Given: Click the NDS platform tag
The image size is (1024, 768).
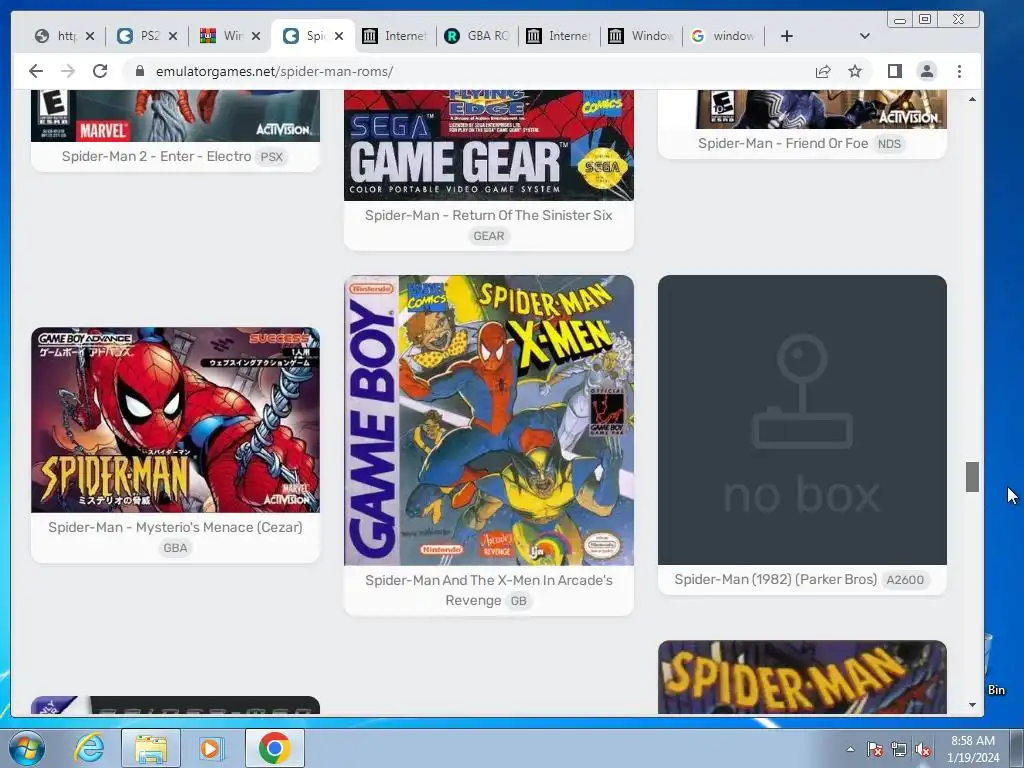Looking at the screenshot, I should pyautogui.click(x=889, y=144).
